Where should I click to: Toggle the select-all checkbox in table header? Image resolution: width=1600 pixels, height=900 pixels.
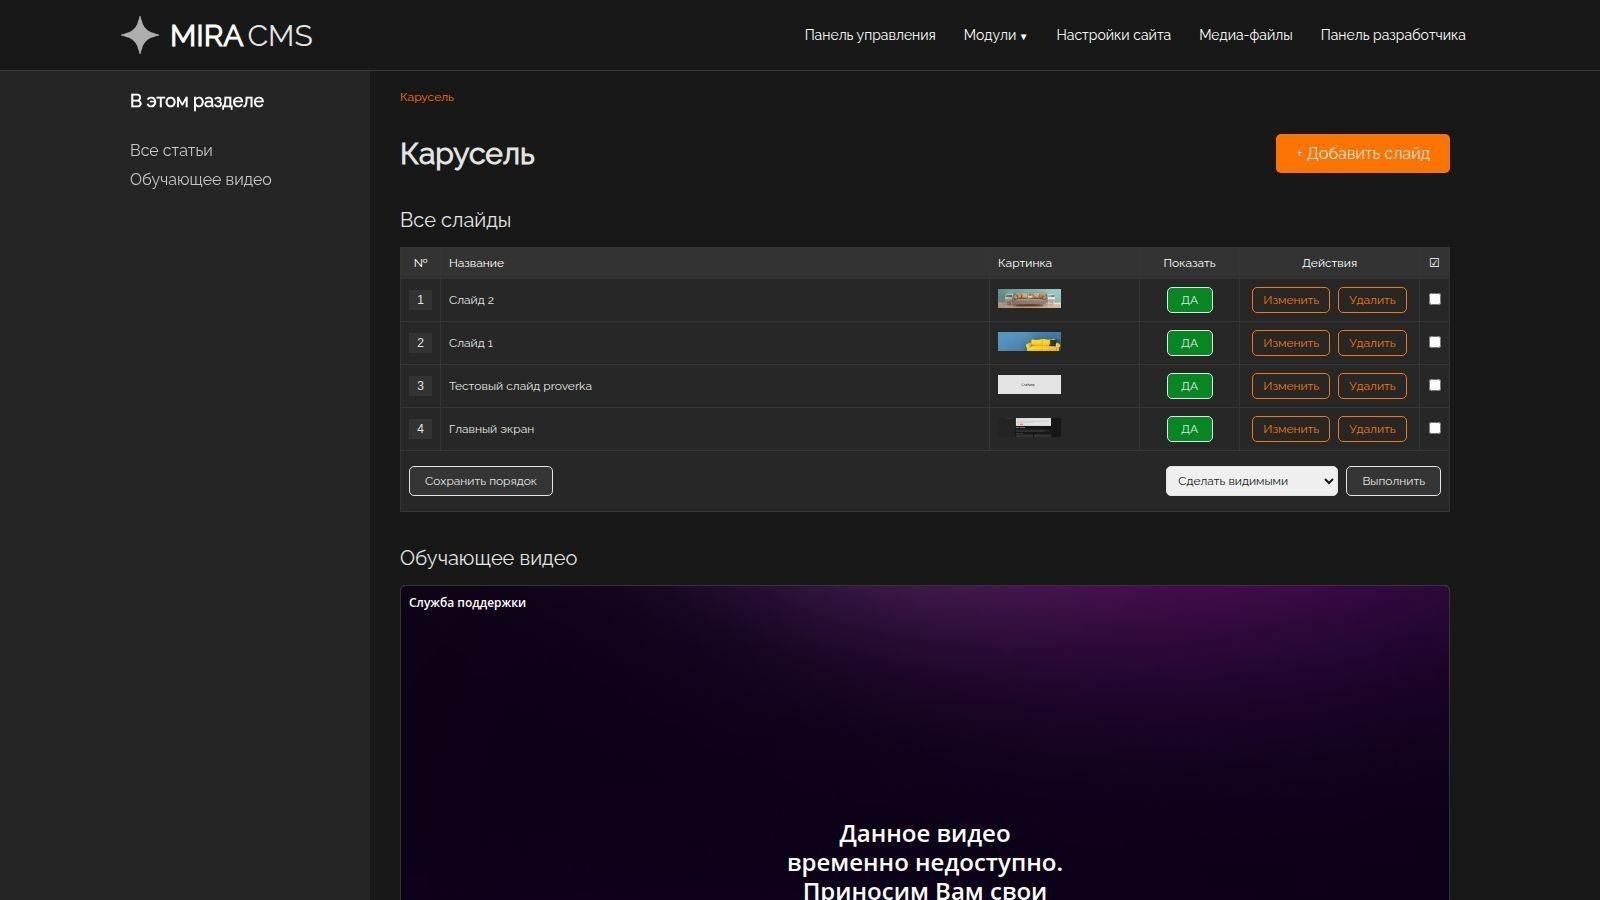pos(1434,263)
